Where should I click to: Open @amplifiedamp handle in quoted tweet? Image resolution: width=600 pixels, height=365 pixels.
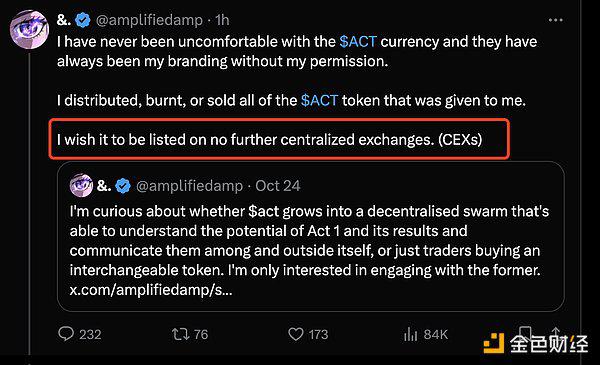[189, 186]
